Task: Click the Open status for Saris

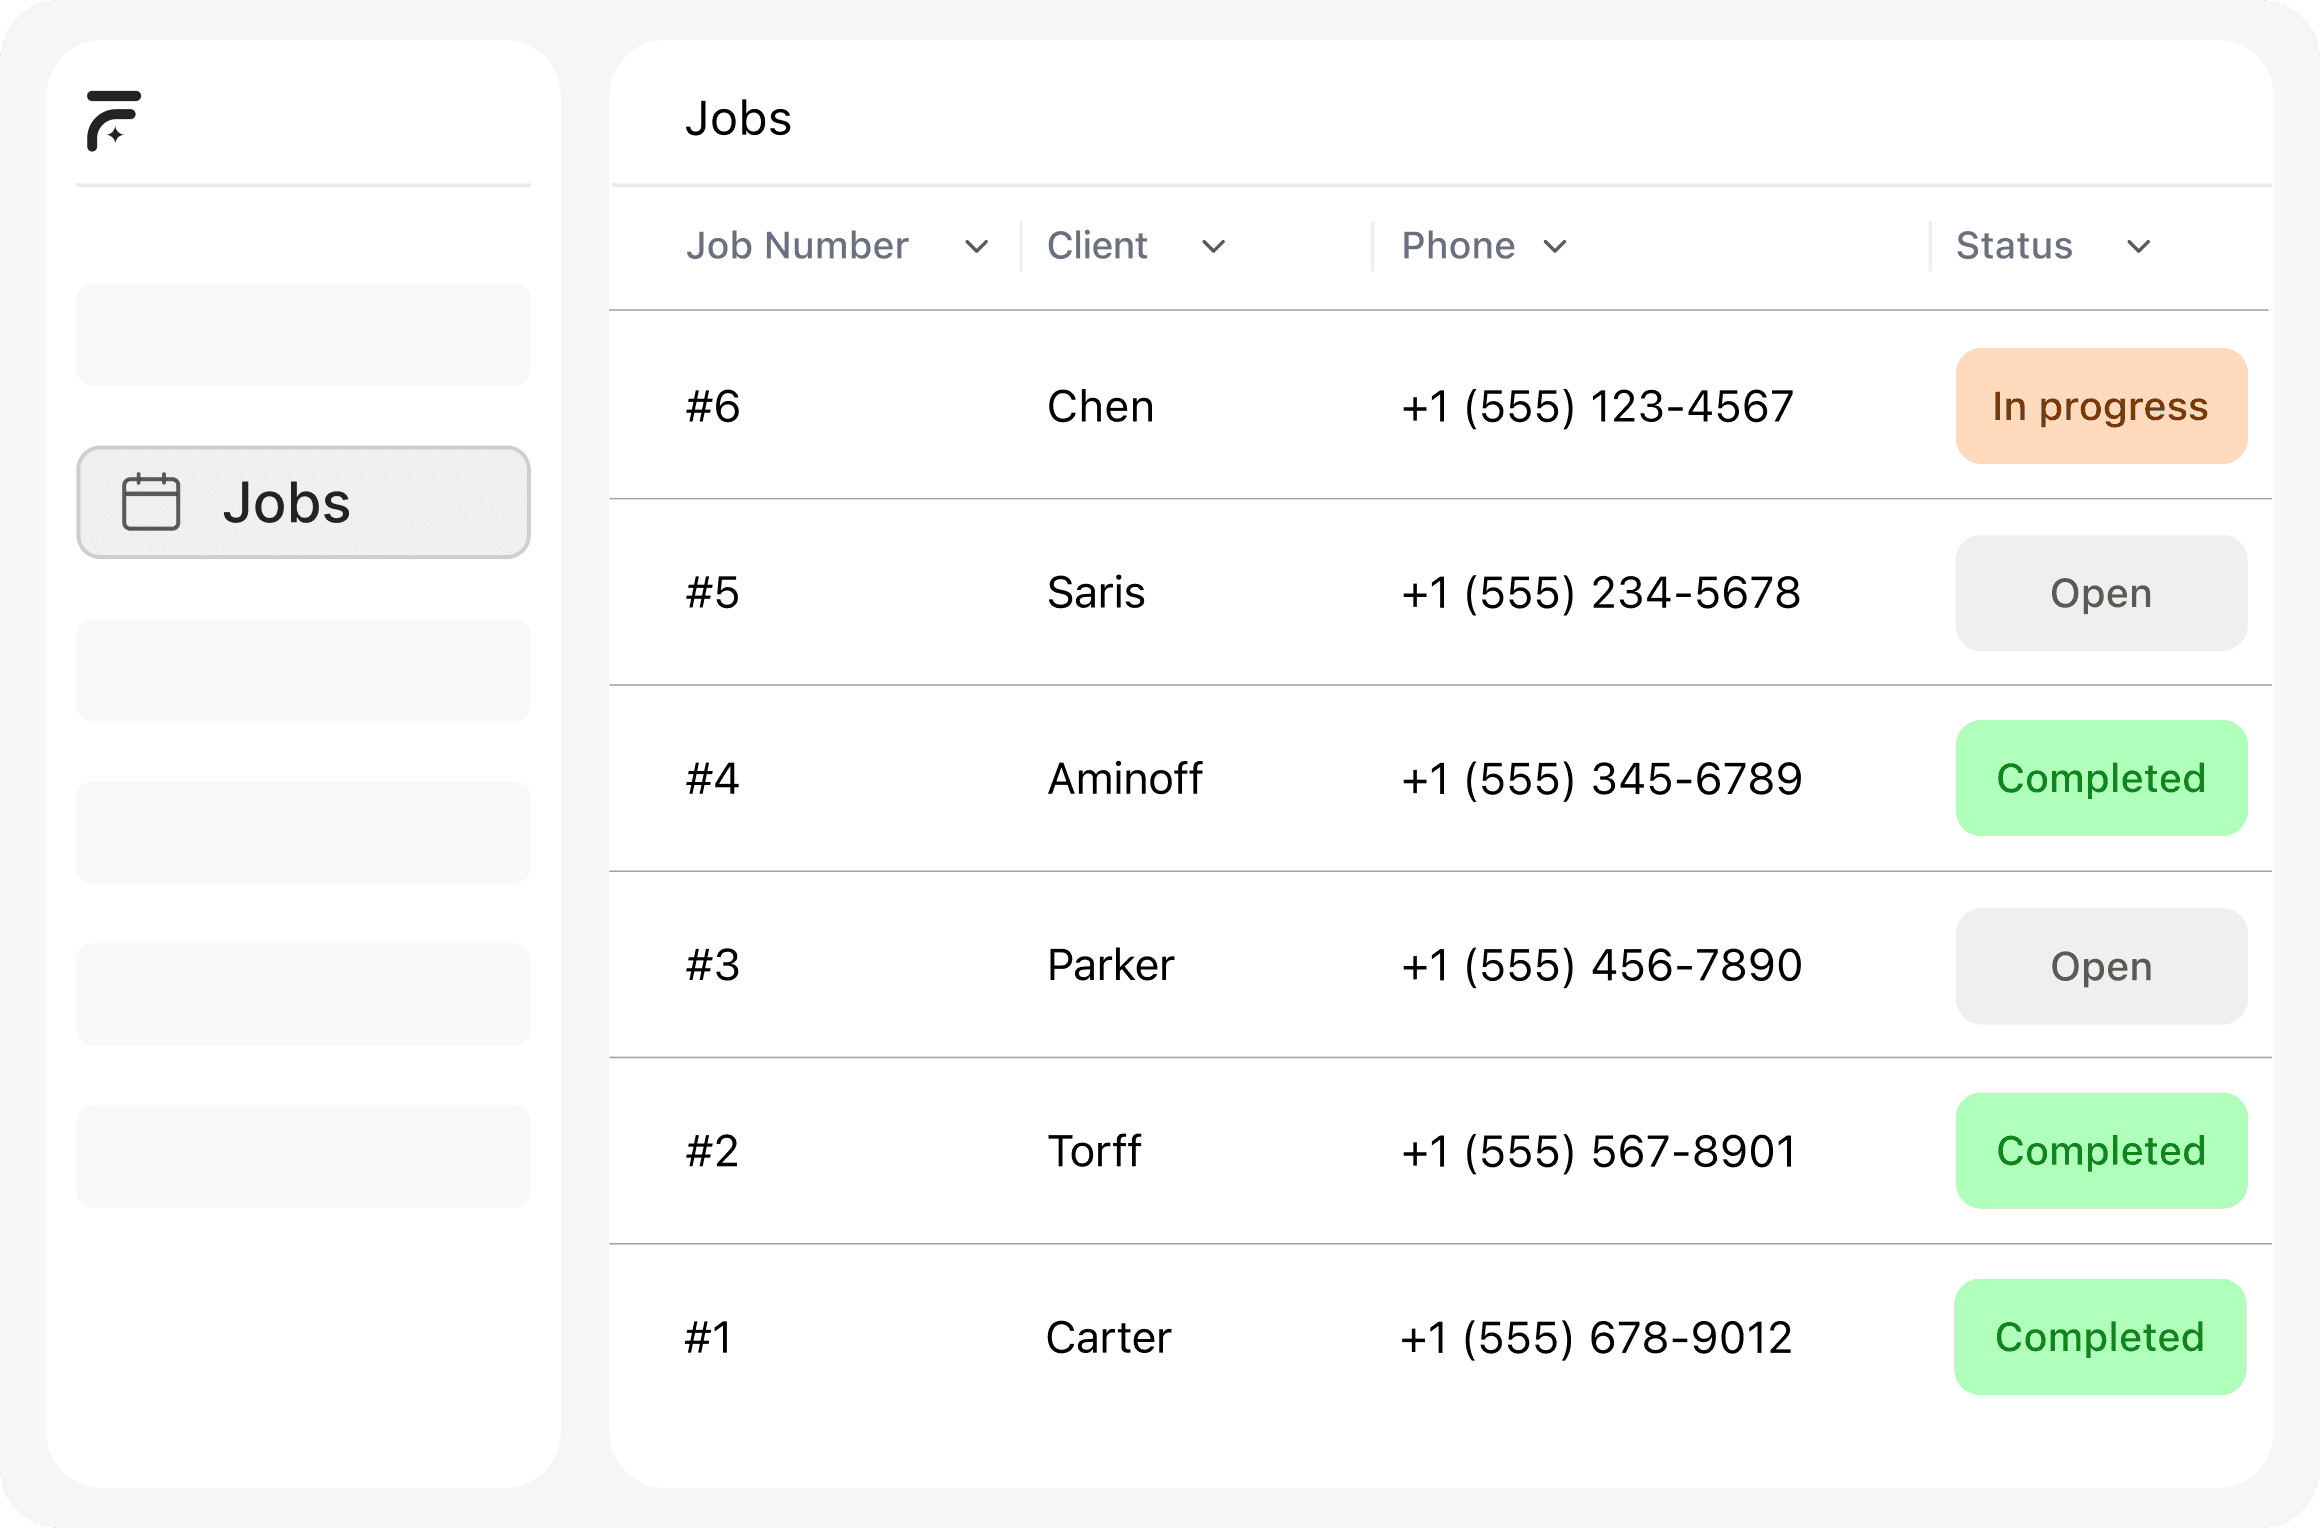Action: tap(2100, 593)
